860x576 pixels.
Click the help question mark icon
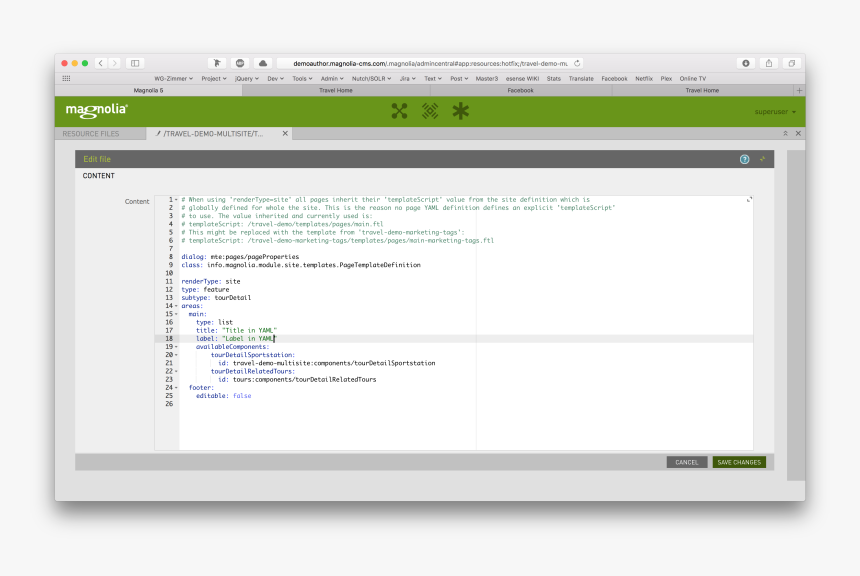[744, 159]
